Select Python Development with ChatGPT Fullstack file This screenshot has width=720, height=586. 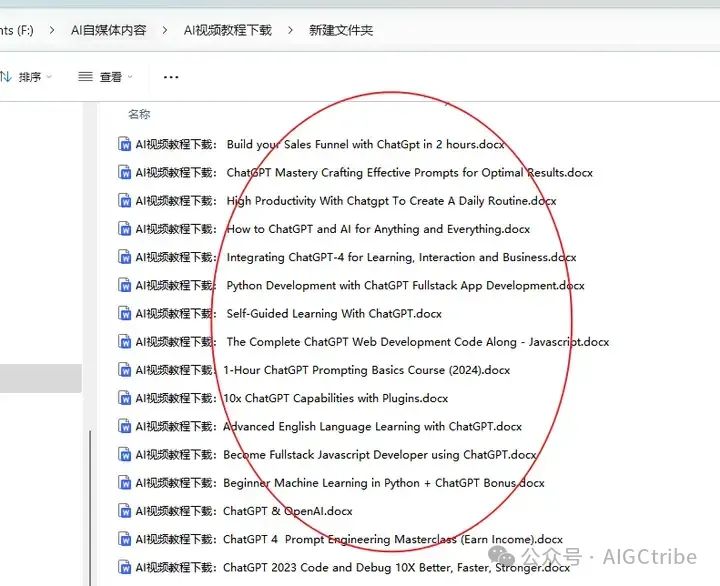point(351,285)
